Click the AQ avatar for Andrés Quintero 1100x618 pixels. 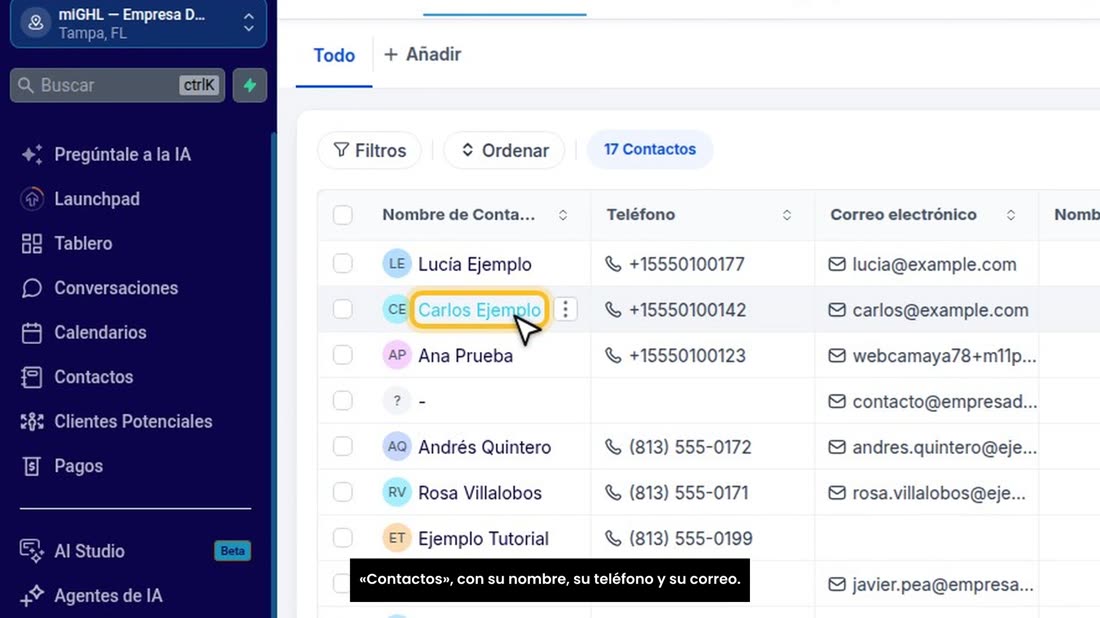[396, 446]
